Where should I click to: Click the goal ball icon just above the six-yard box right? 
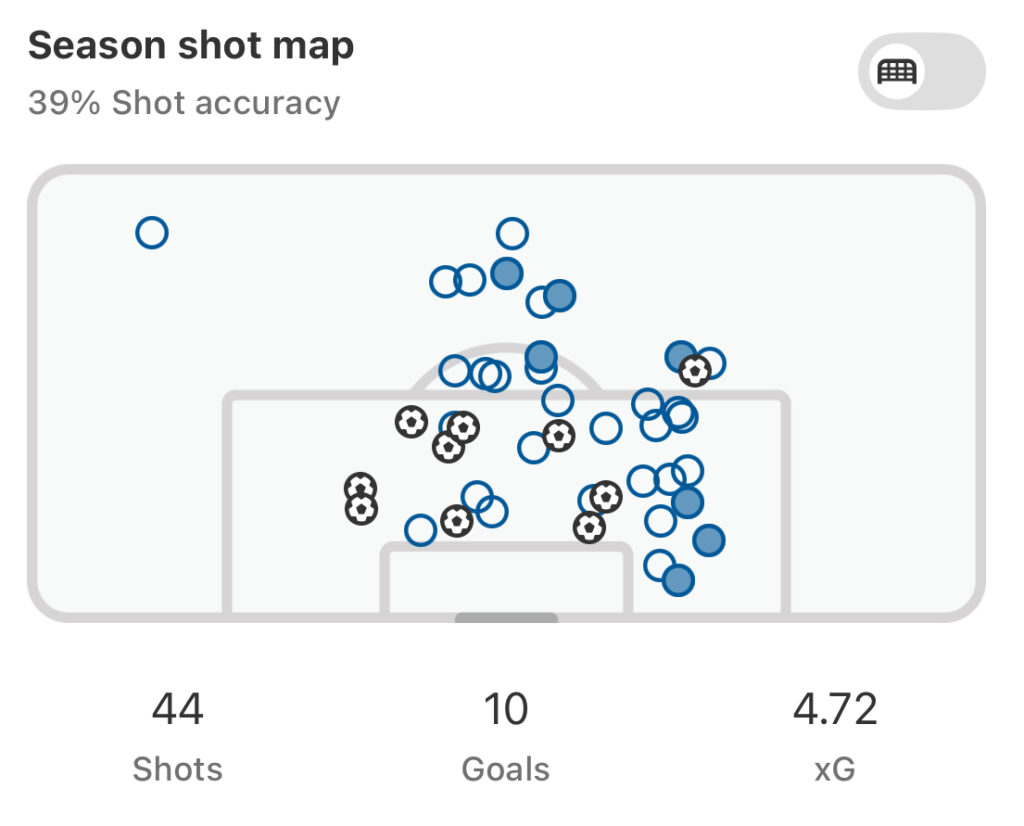589,527
